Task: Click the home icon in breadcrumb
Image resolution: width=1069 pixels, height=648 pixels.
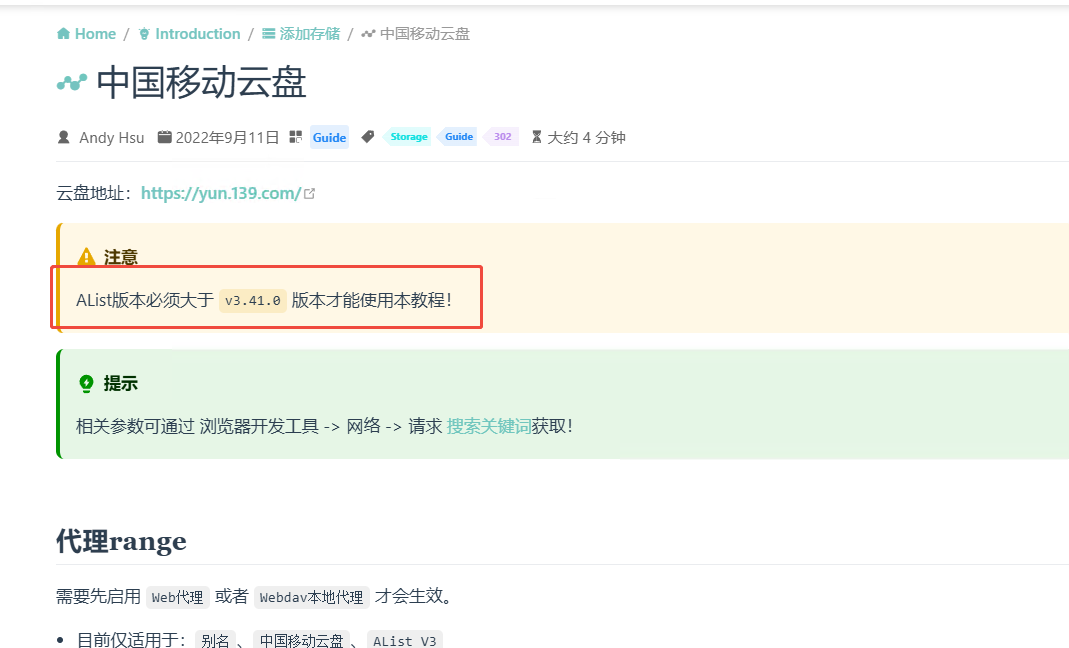Action: coord(63,33)
